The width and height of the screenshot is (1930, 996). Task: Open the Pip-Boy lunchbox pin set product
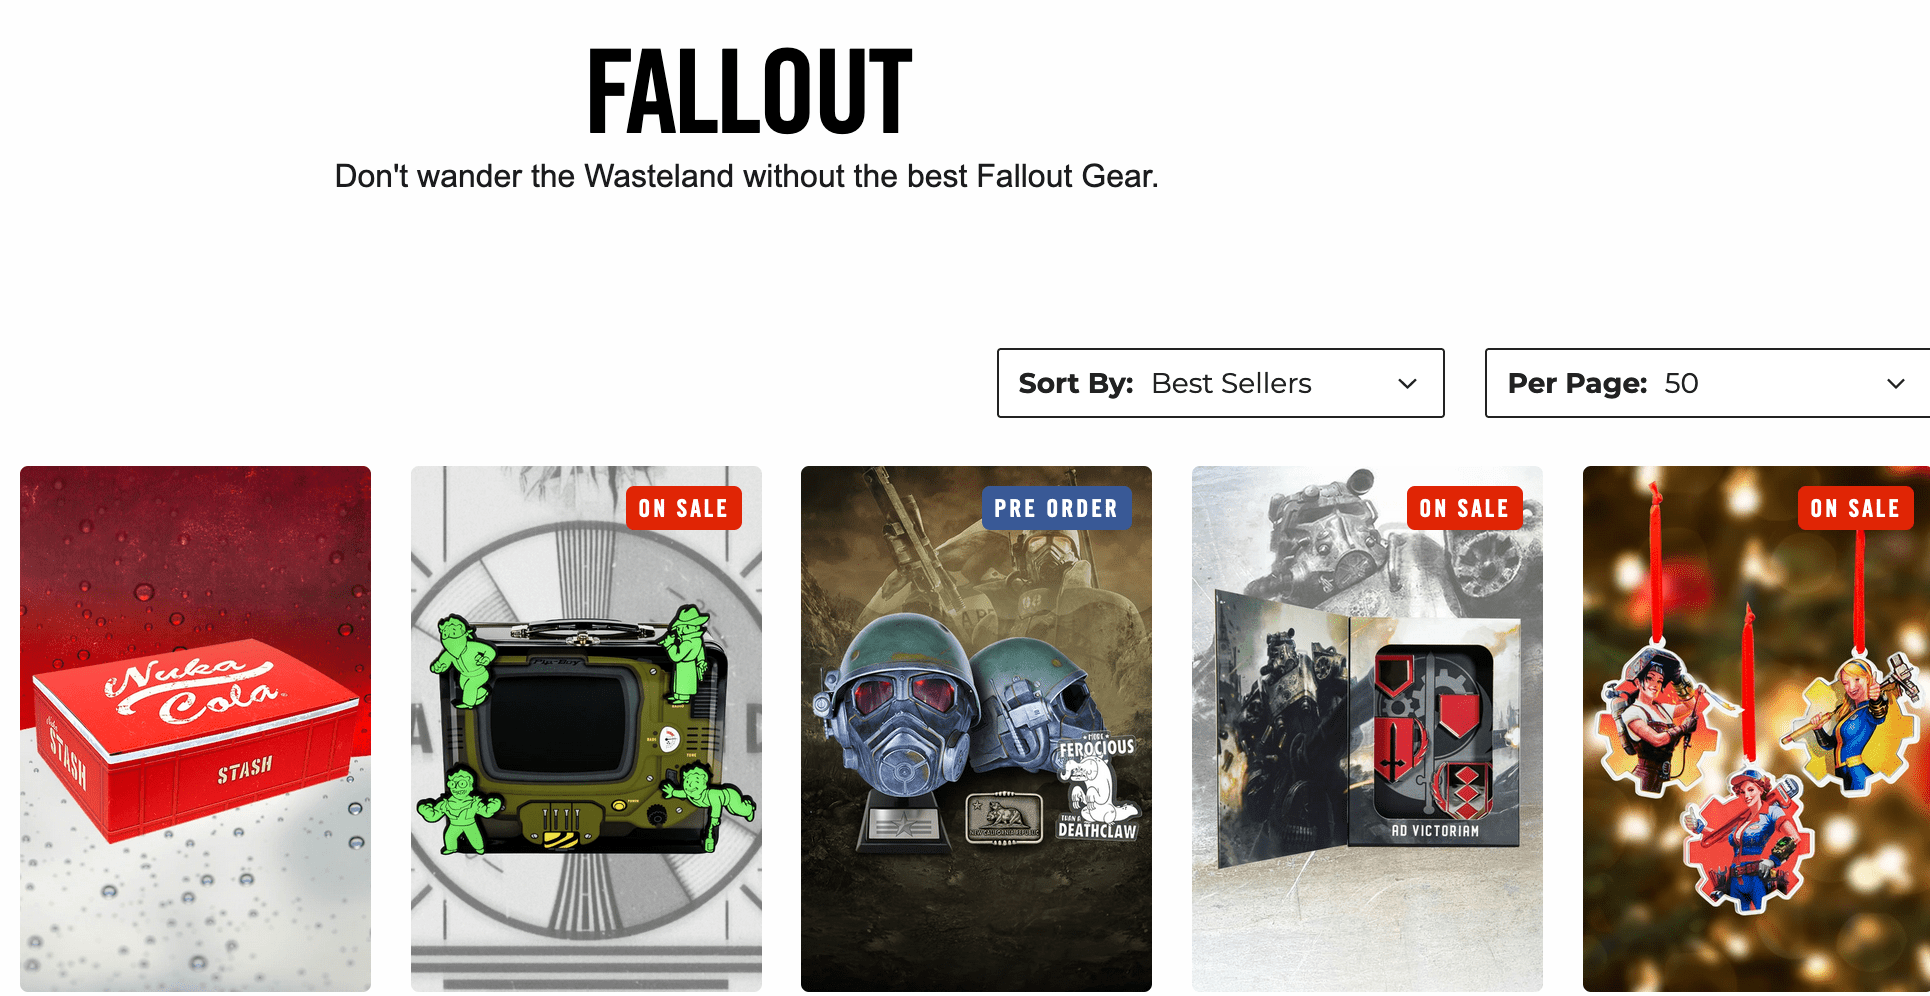586,729
